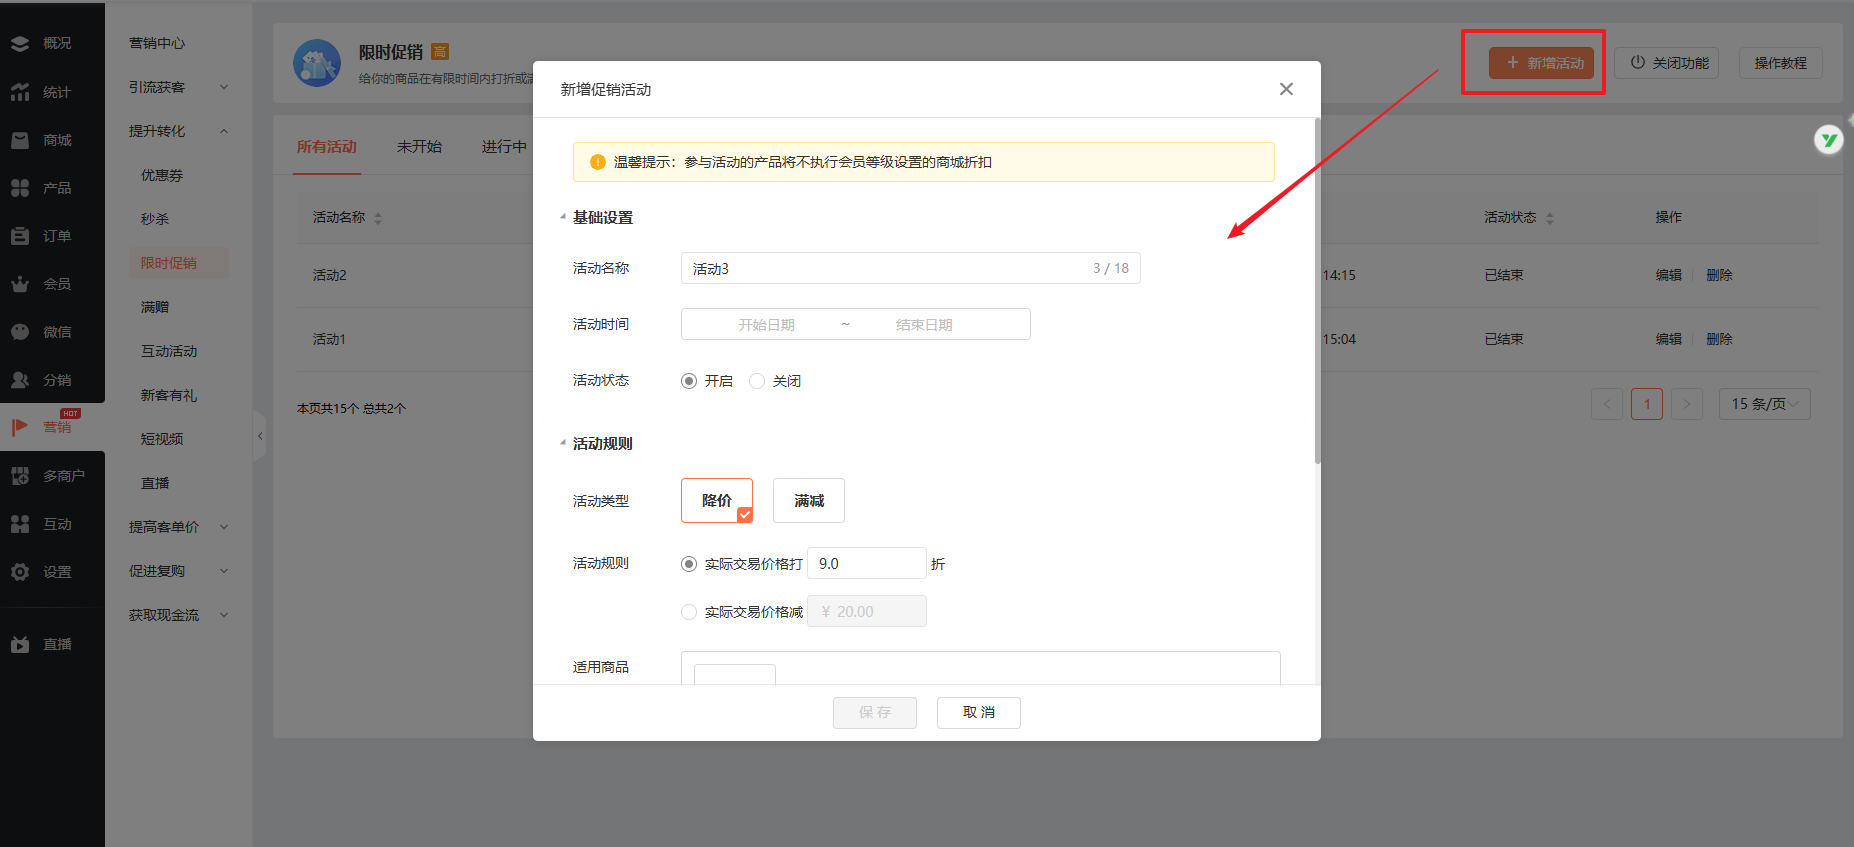
Task: Click the 开始日期 date field
Action: (766, 325)
